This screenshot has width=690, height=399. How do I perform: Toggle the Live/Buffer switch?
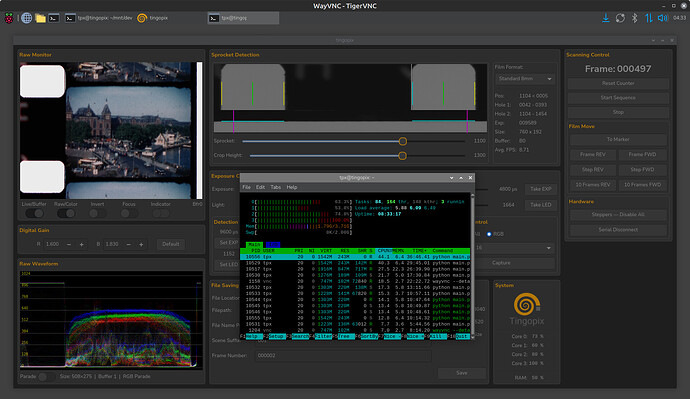click(x=34, y=213)
